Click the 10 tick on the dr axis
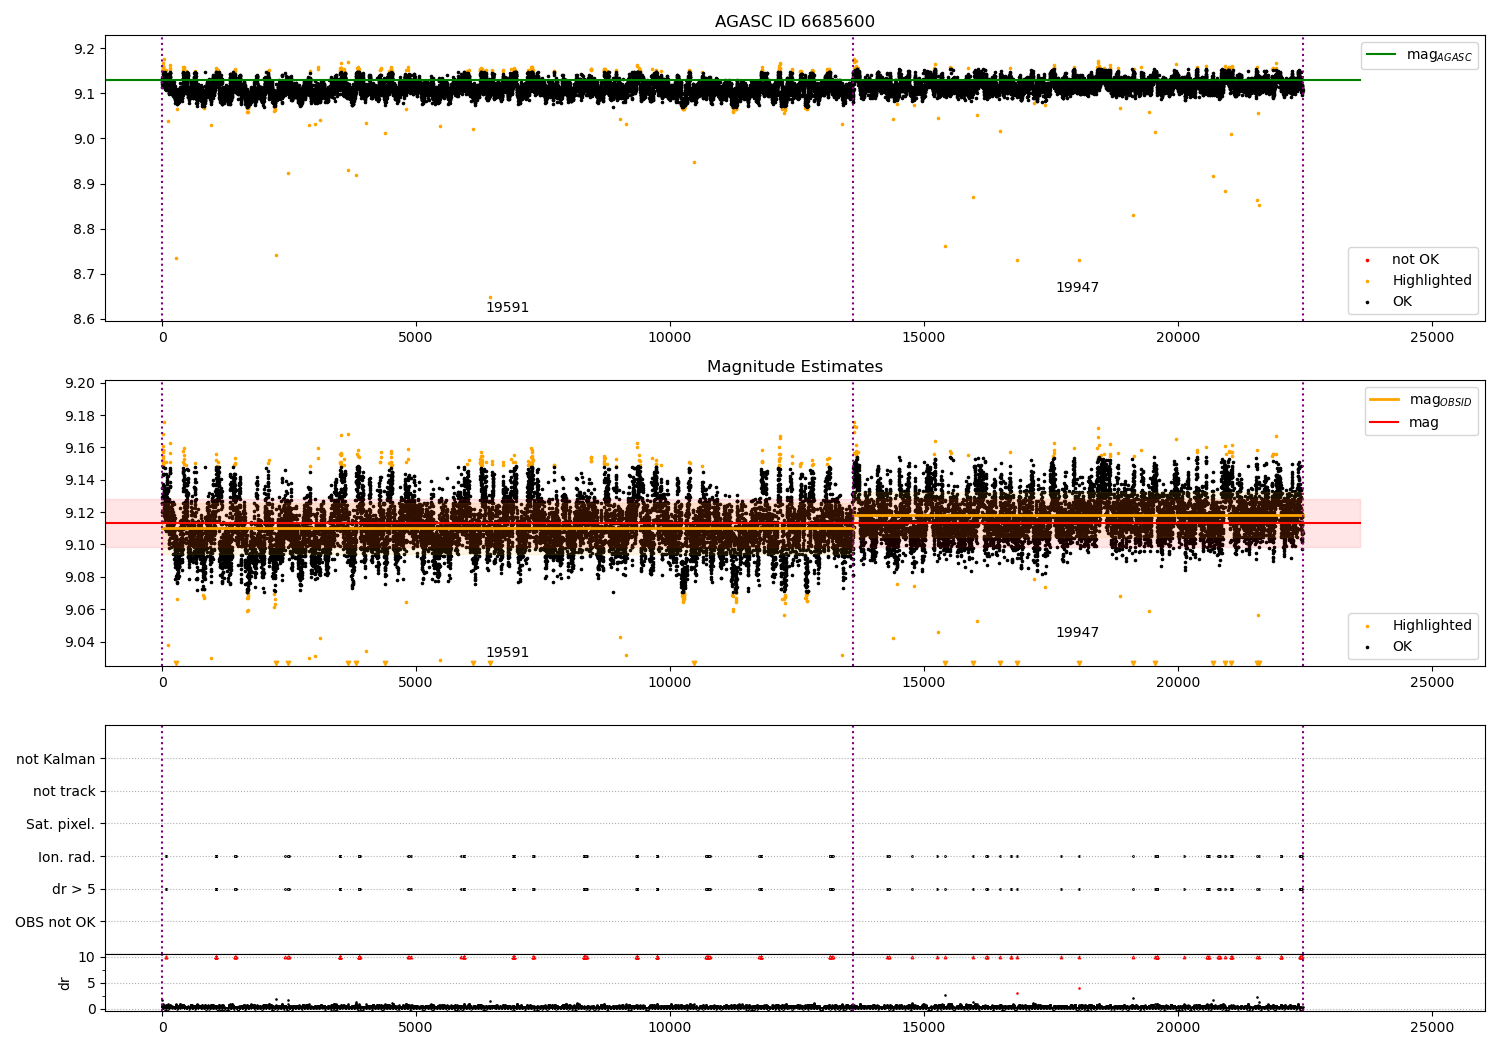Viewport: 1500px width, 1050px height. click(87, 958)
